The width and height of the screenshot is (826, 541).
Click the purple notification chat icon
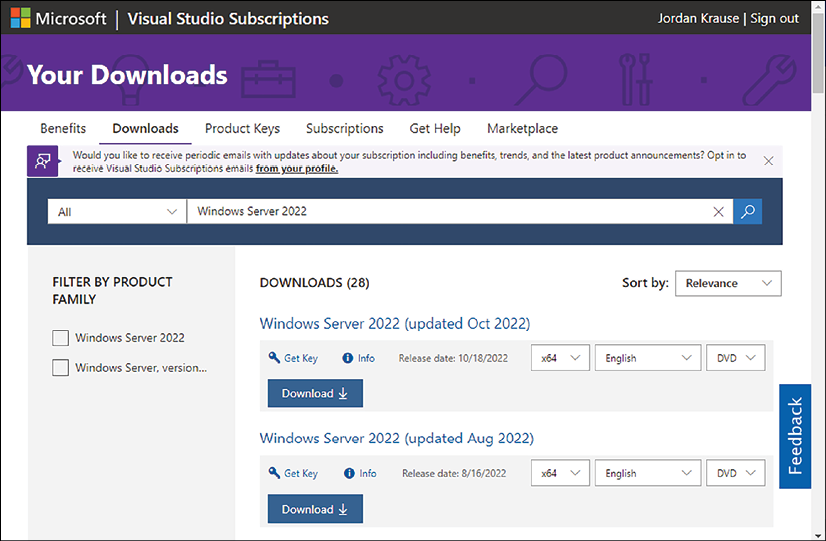43,161
